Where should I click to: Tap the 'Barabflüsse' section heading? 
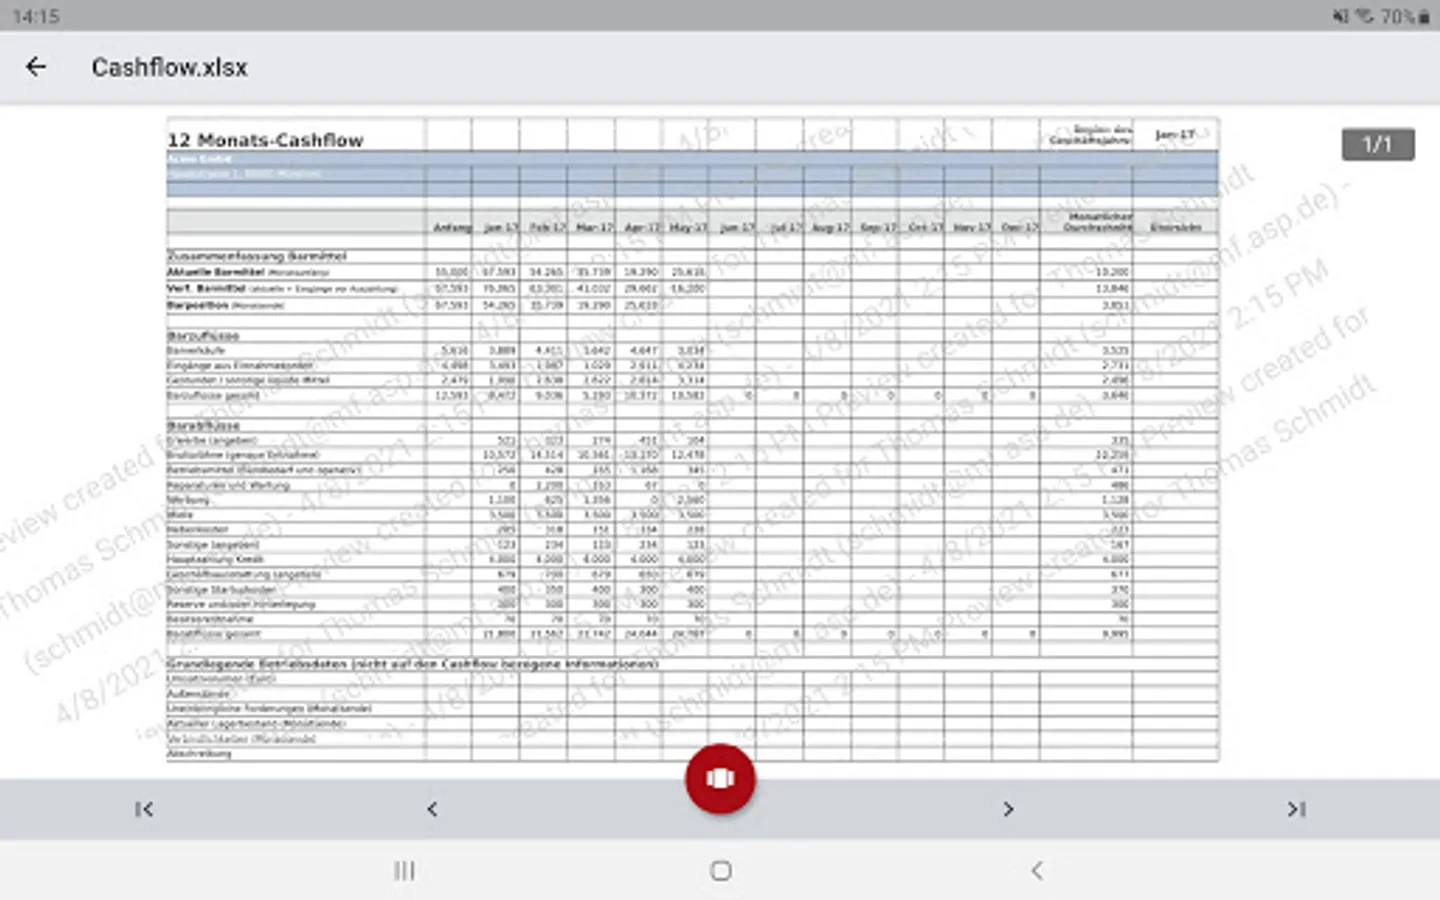pyautogui.click(x=203, y=425)
